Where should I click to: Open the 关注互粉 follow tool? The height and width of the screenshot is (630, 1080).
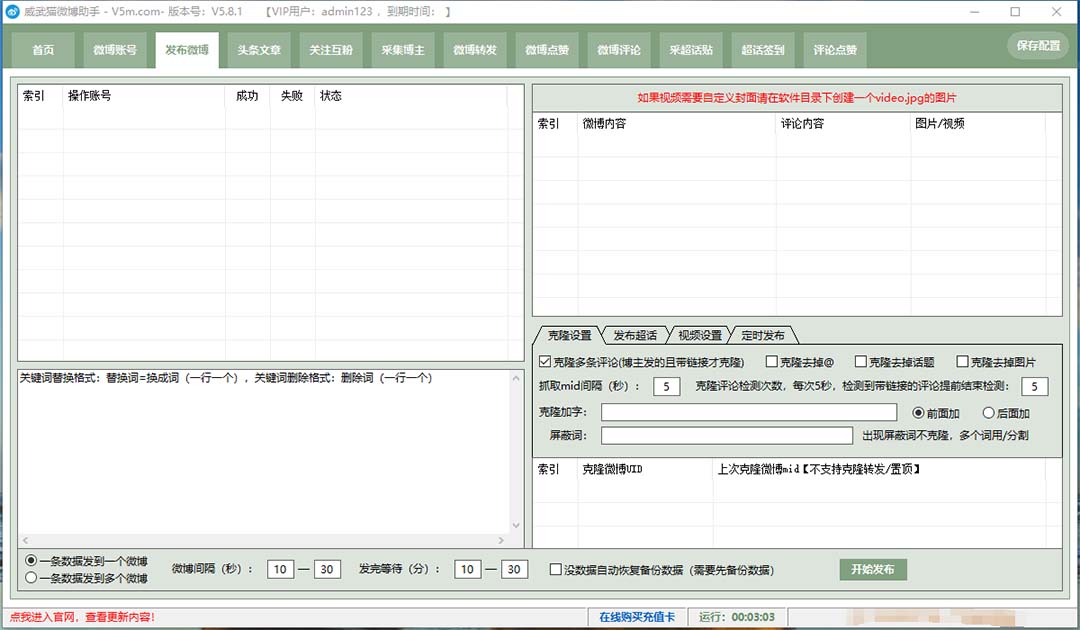point(330,49)
